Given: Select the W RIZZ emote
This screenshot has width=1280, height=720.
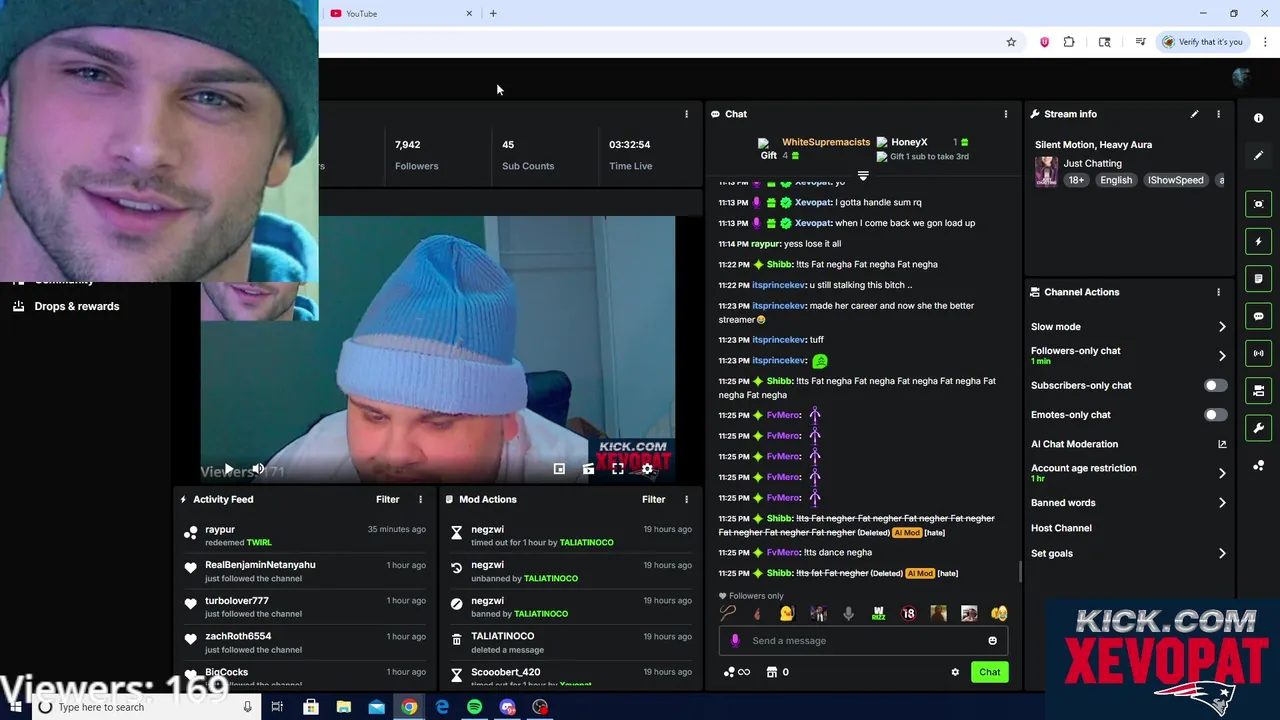Looking at the screenshot, I should click(878, 613).
